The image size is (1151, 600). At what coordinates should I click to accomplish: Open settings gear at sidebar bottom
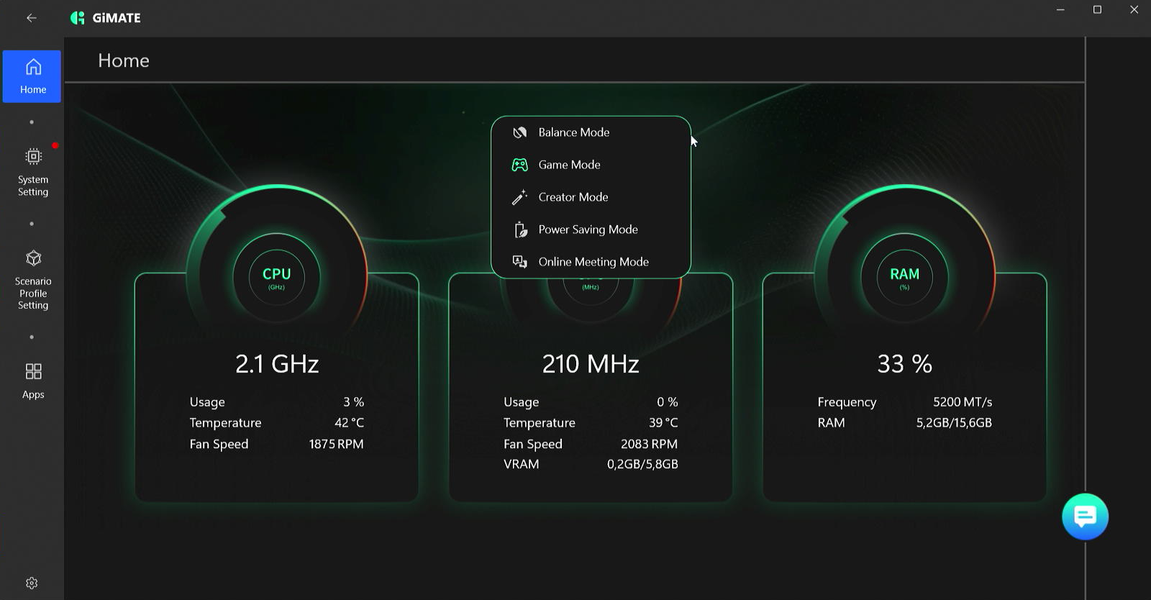point(32,583)
